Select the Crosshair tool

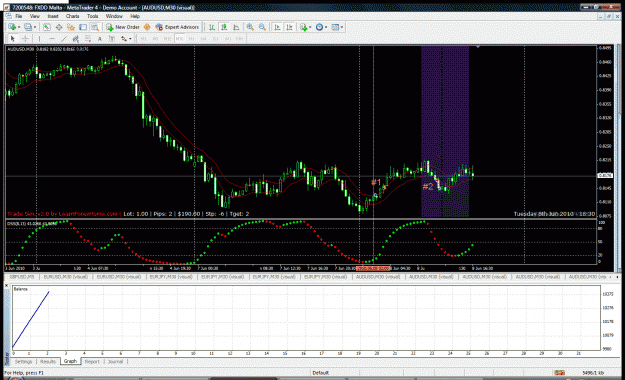click(x=25, y=39)
